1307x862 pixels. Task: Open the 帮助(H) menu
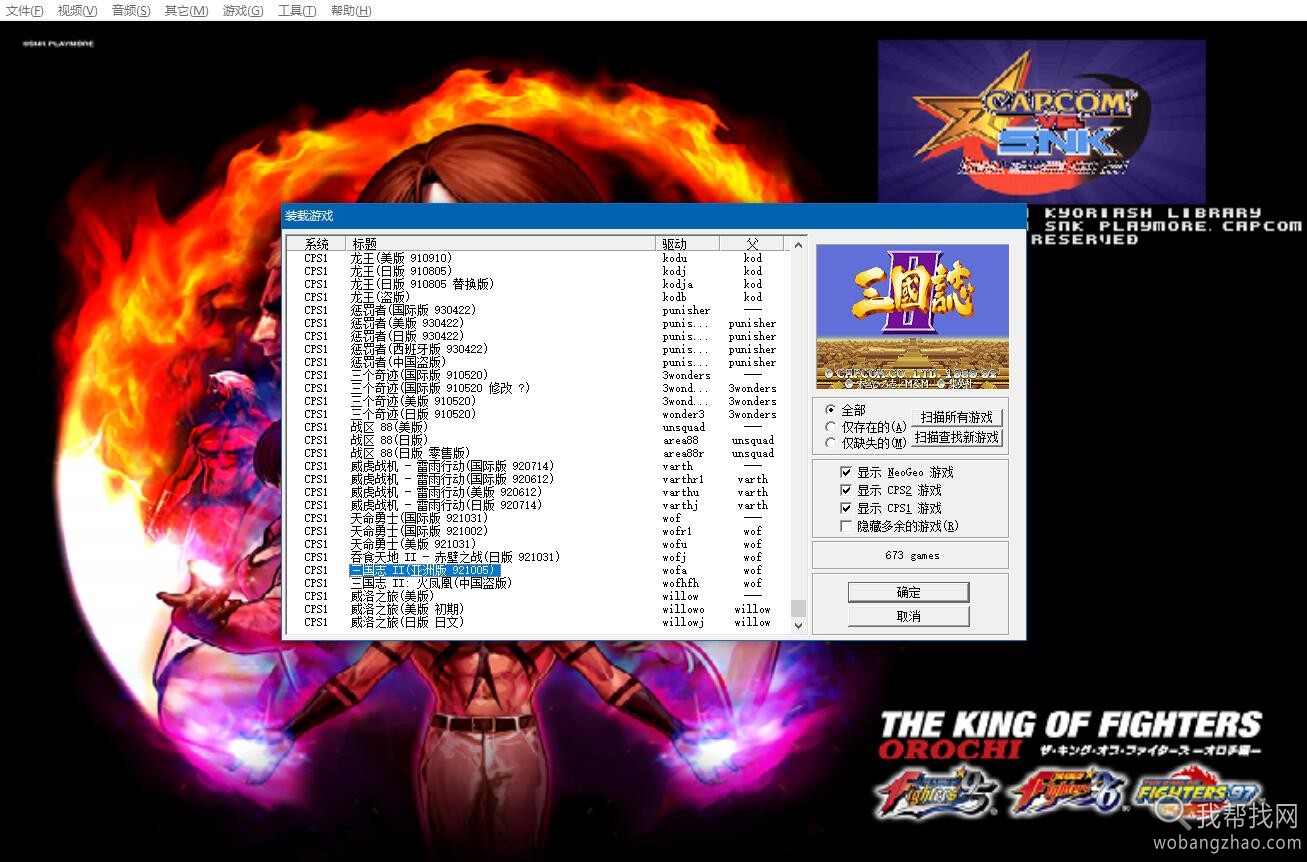pos(350,10)
